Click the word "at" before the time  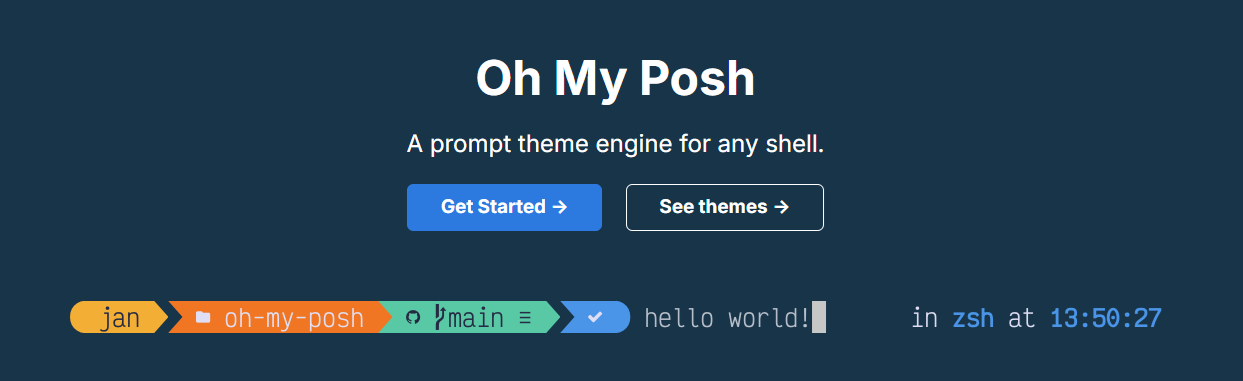point(1022,319)
